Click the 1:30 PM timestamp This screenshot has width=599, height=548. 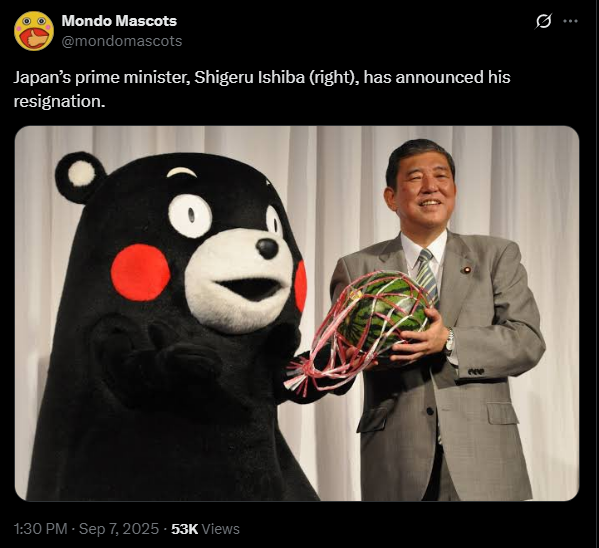coord(40,529)
